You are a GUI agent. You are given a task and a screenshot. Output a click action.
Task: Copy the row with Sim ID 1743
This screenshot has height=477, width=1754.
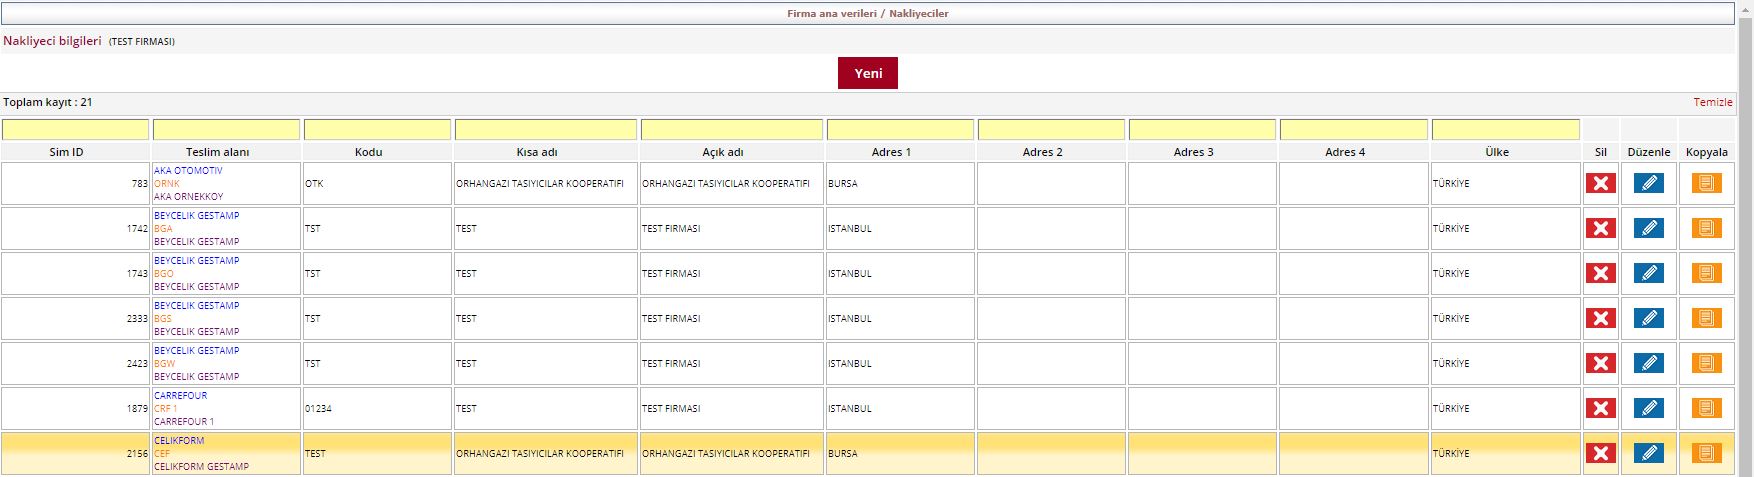1706,273
